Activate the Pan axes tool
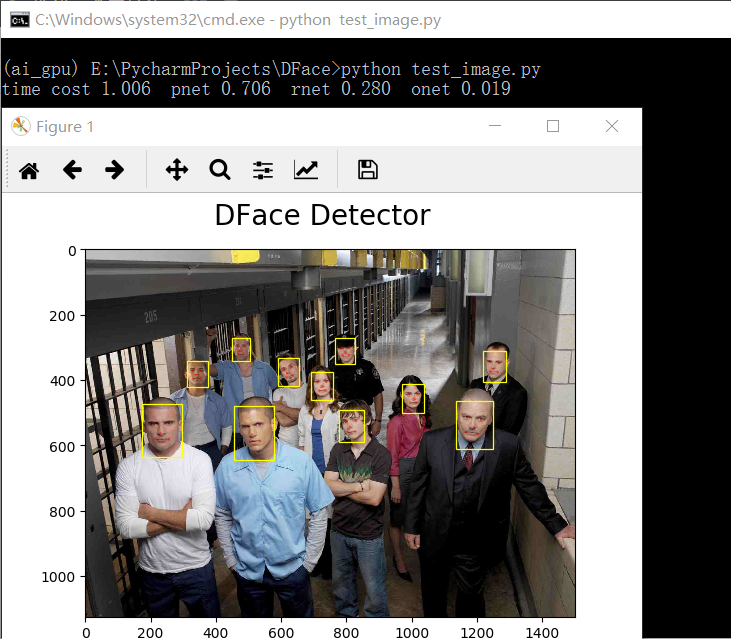This screenshot has height=639, width=731. tap(177, 170)
